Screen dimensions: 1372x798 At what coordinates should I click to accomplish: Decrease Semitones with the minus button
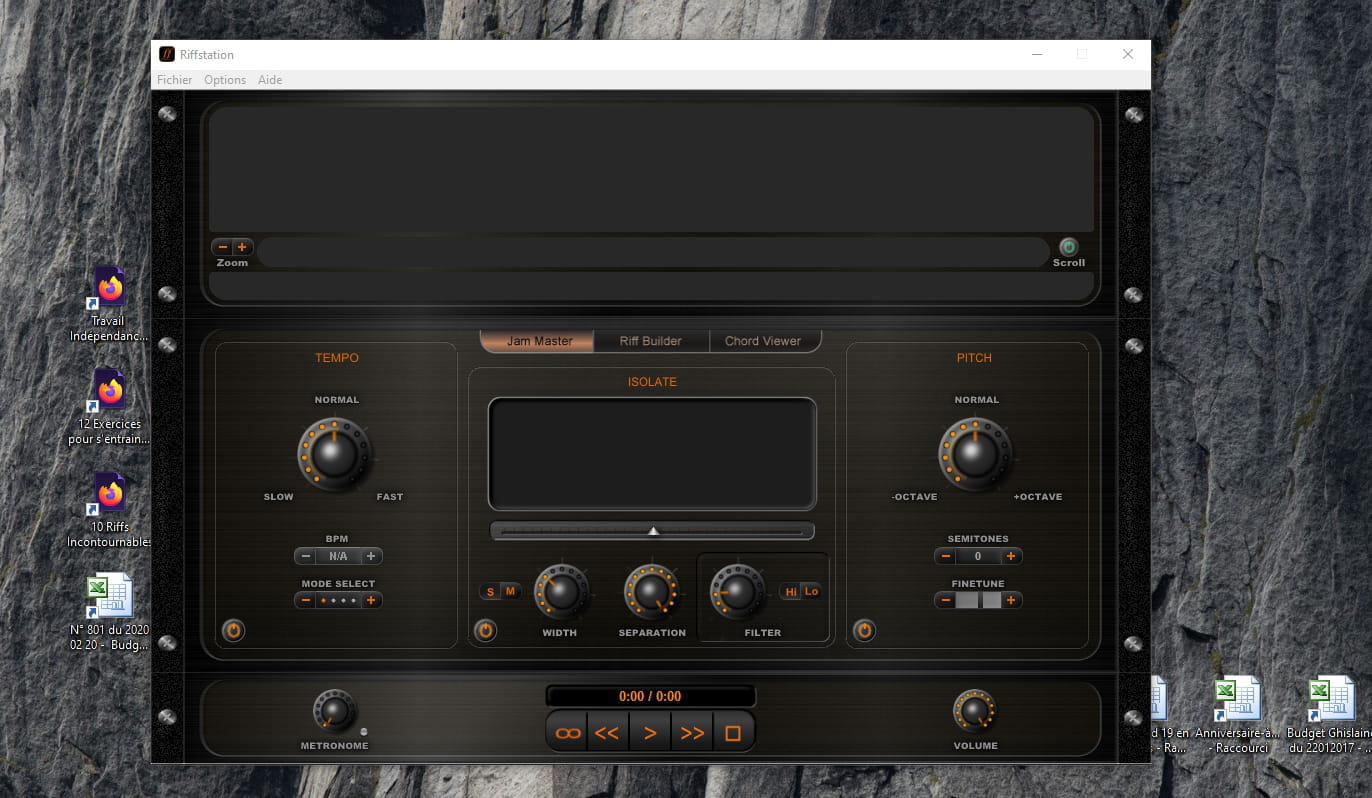946,556
